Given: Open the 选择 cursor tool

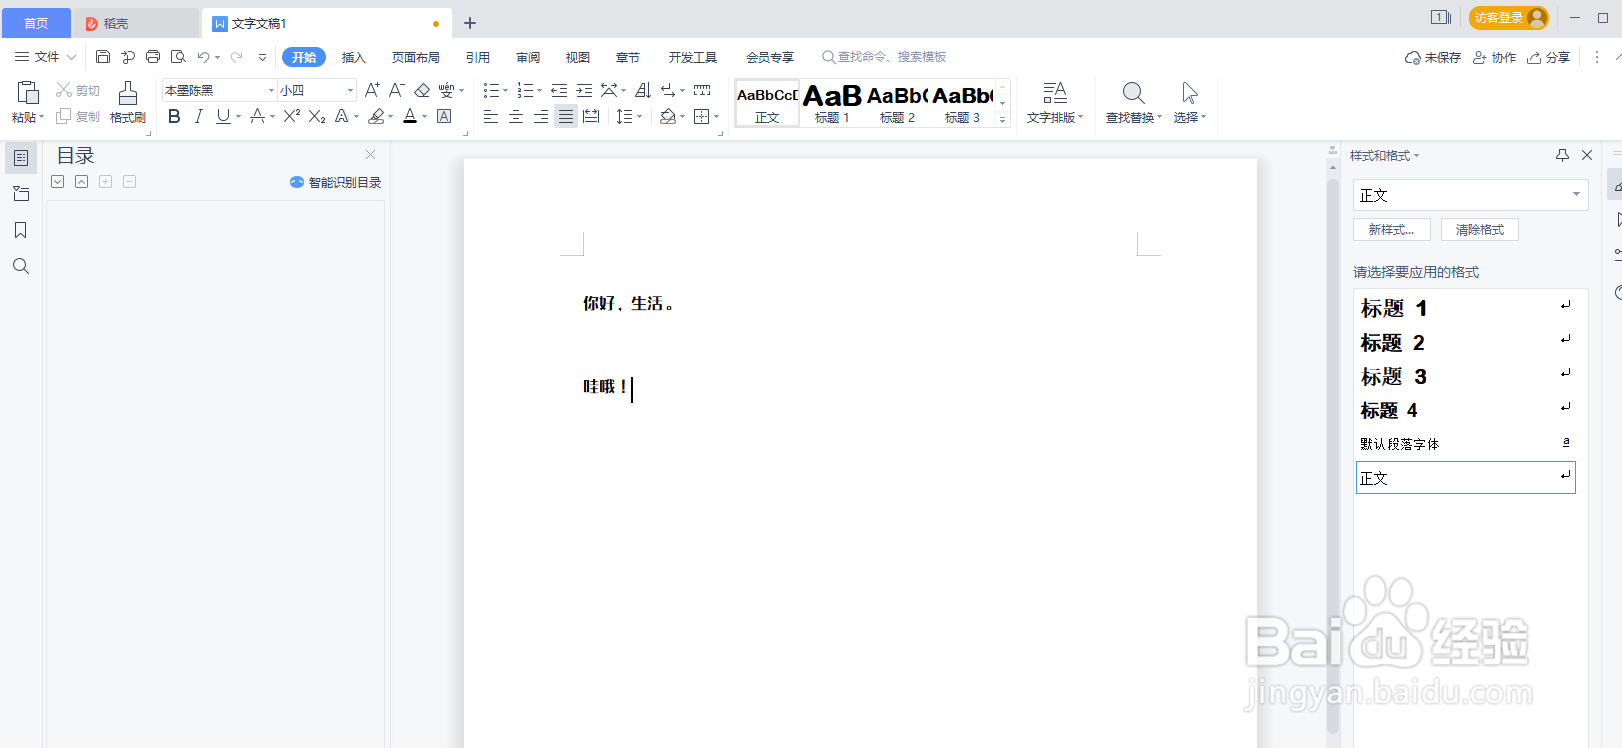Looking at the screenshot, I should click(1189, 103).
